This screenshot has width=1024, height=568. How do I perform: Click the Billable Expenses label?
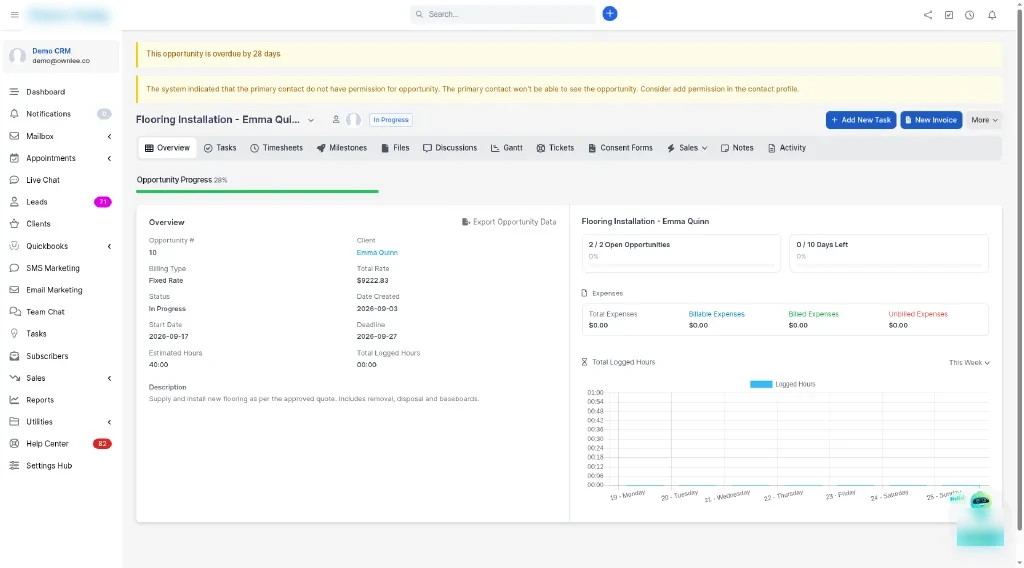716,314
